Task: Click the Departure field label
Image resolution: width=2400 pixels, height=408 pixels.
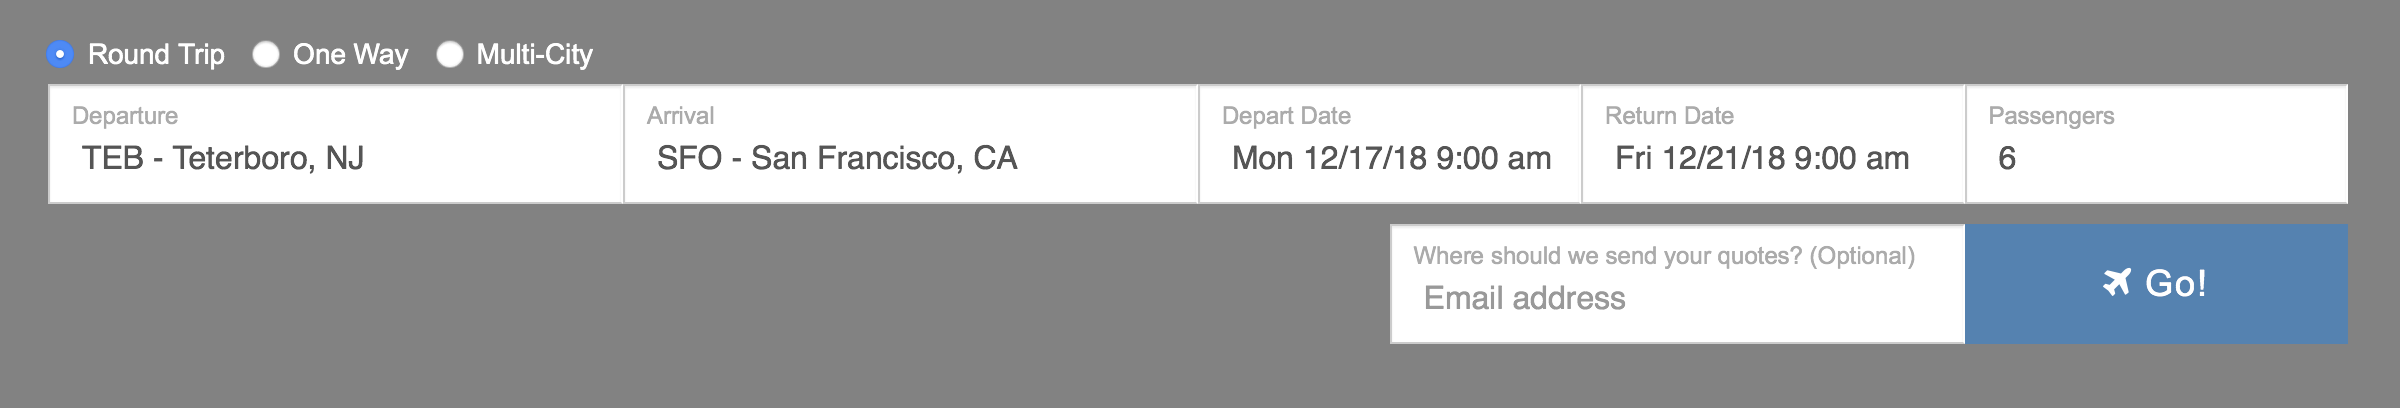Action: pyautogui.click(x=125, y=116)
